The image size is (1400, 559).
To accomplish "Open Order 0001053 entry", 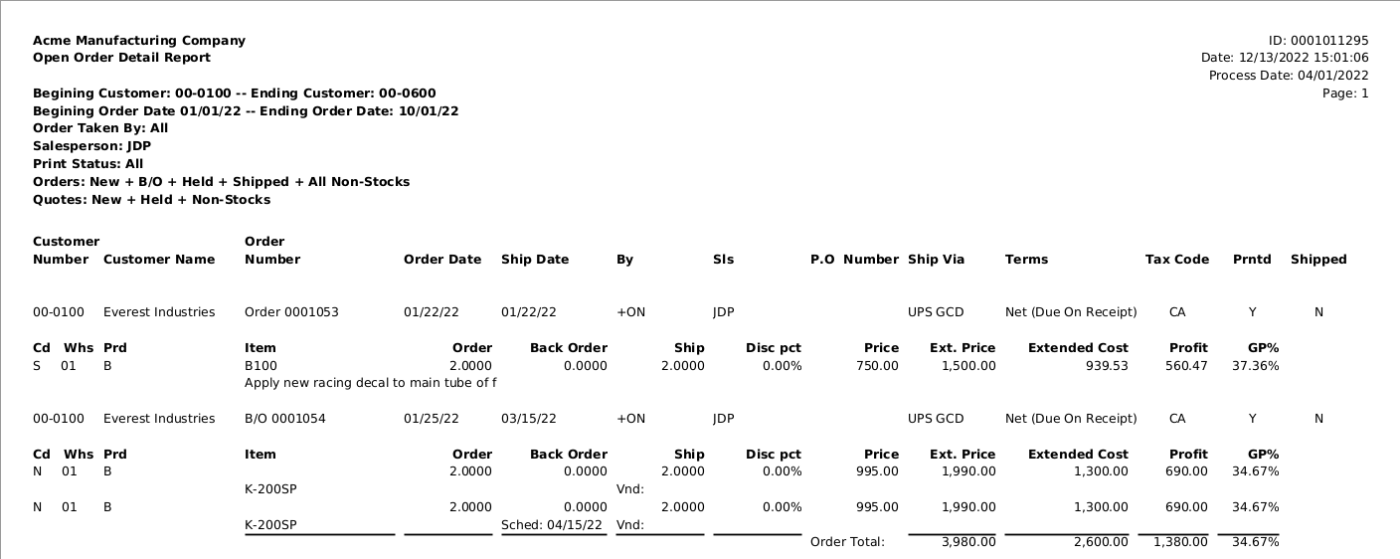I will pyautogui.click(x=291, y=312).
